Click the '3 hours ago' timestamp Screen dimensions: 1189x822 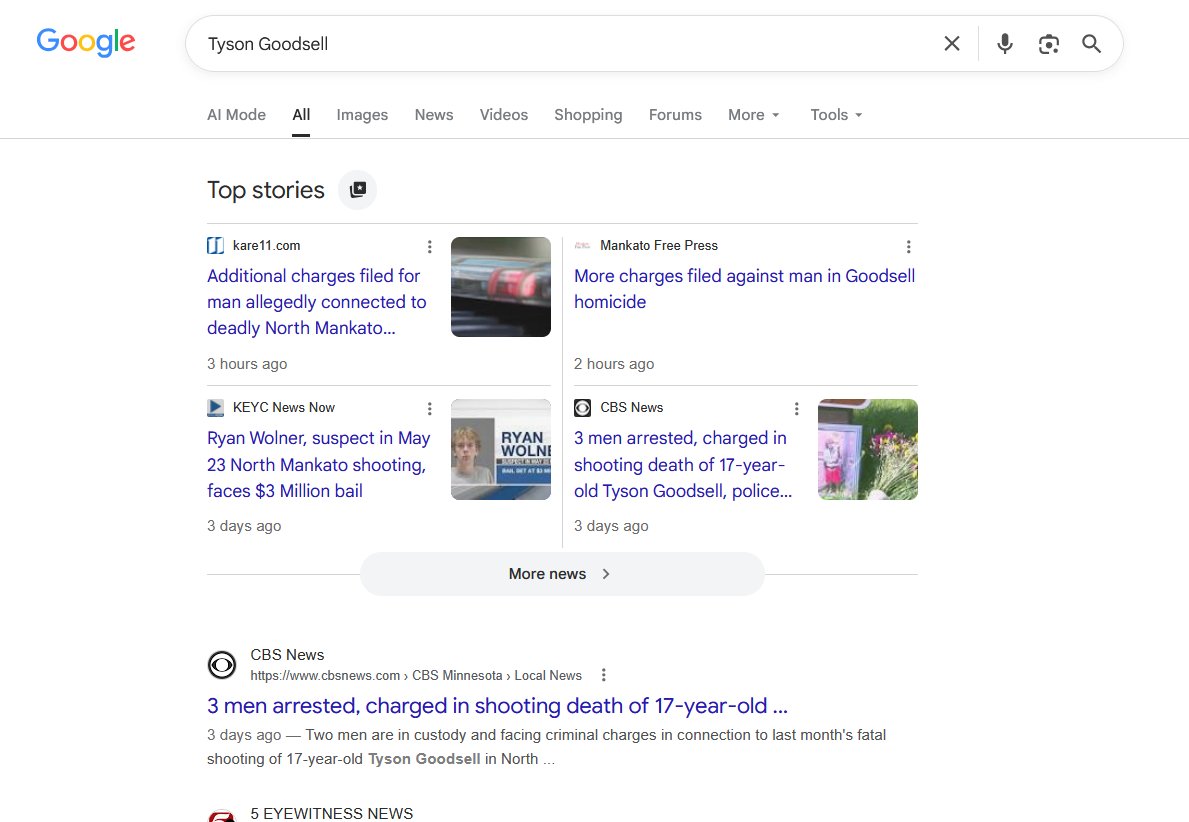(x=247, y=364)
